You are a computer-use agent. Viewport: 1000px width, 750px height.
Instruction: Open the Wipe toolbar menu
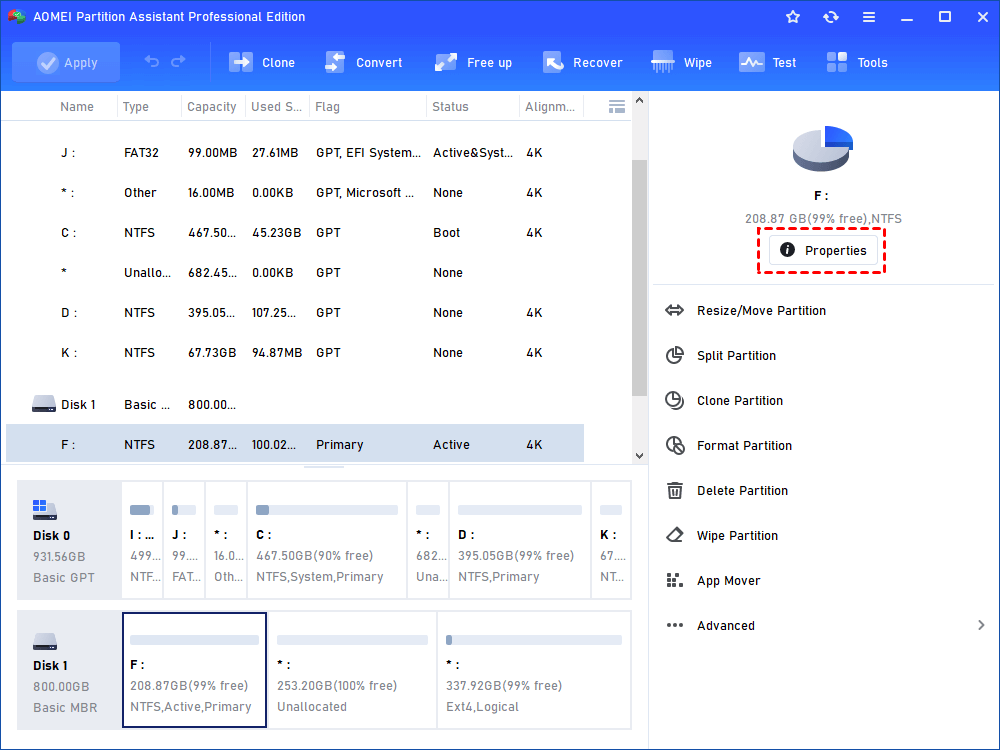(x=681, y=62)
